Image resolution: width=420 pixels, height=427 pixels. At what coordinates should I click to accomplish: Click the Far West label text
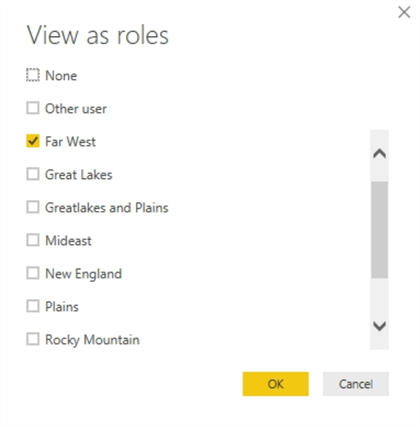pos(70,142)
